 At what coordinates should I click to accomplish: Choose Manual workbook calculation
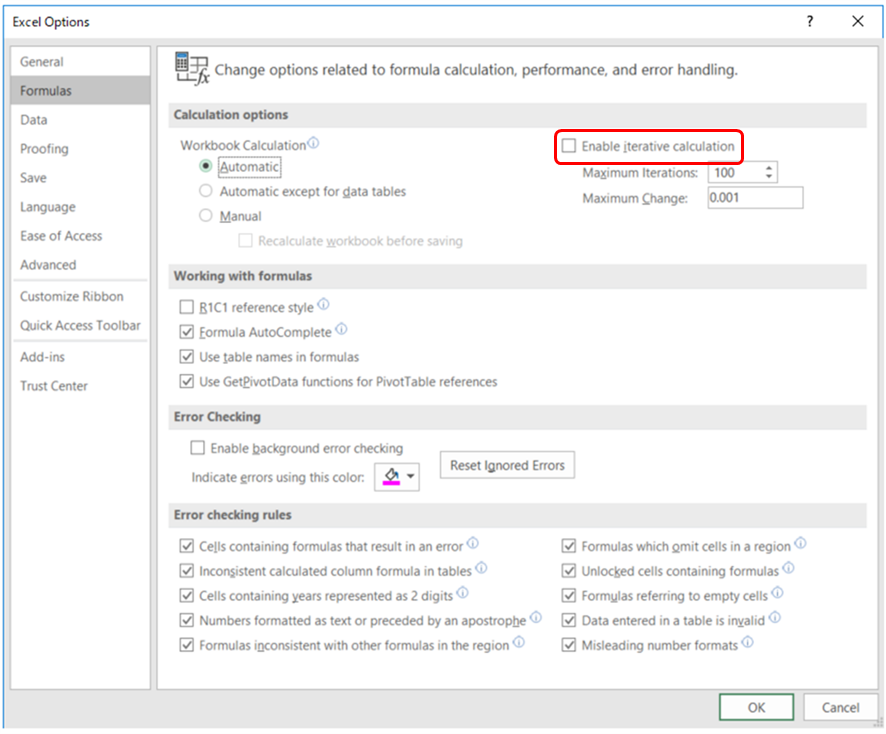(x=206, y=216)
